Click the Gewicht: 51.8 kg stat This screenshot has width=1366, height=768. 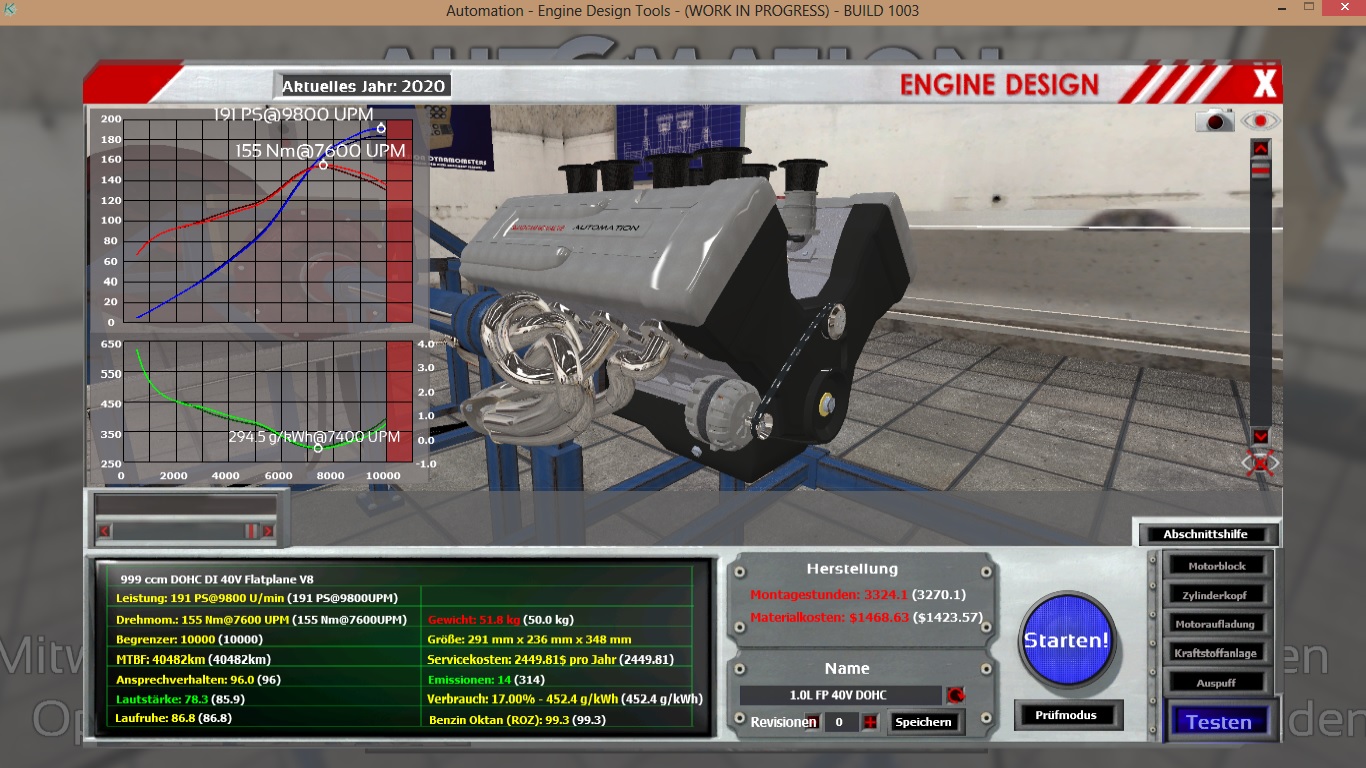click(x=500, y=619)
